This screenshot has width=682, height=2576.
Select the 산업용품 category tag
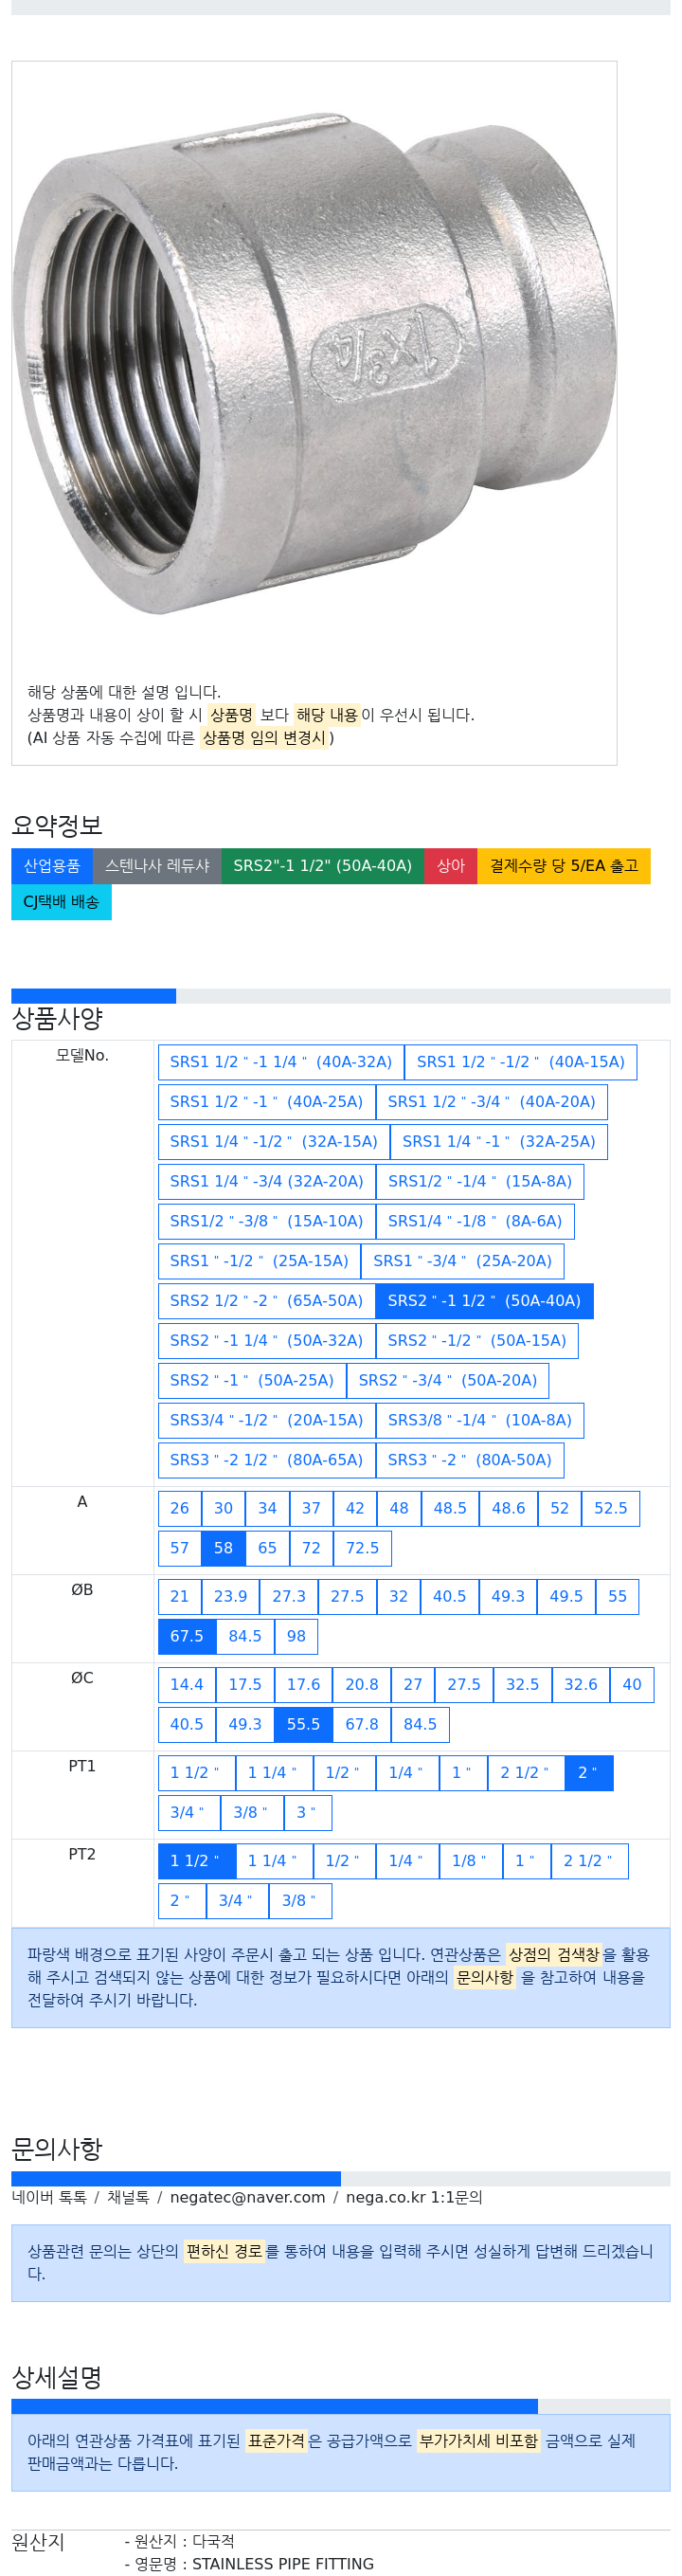click(52, 866)
